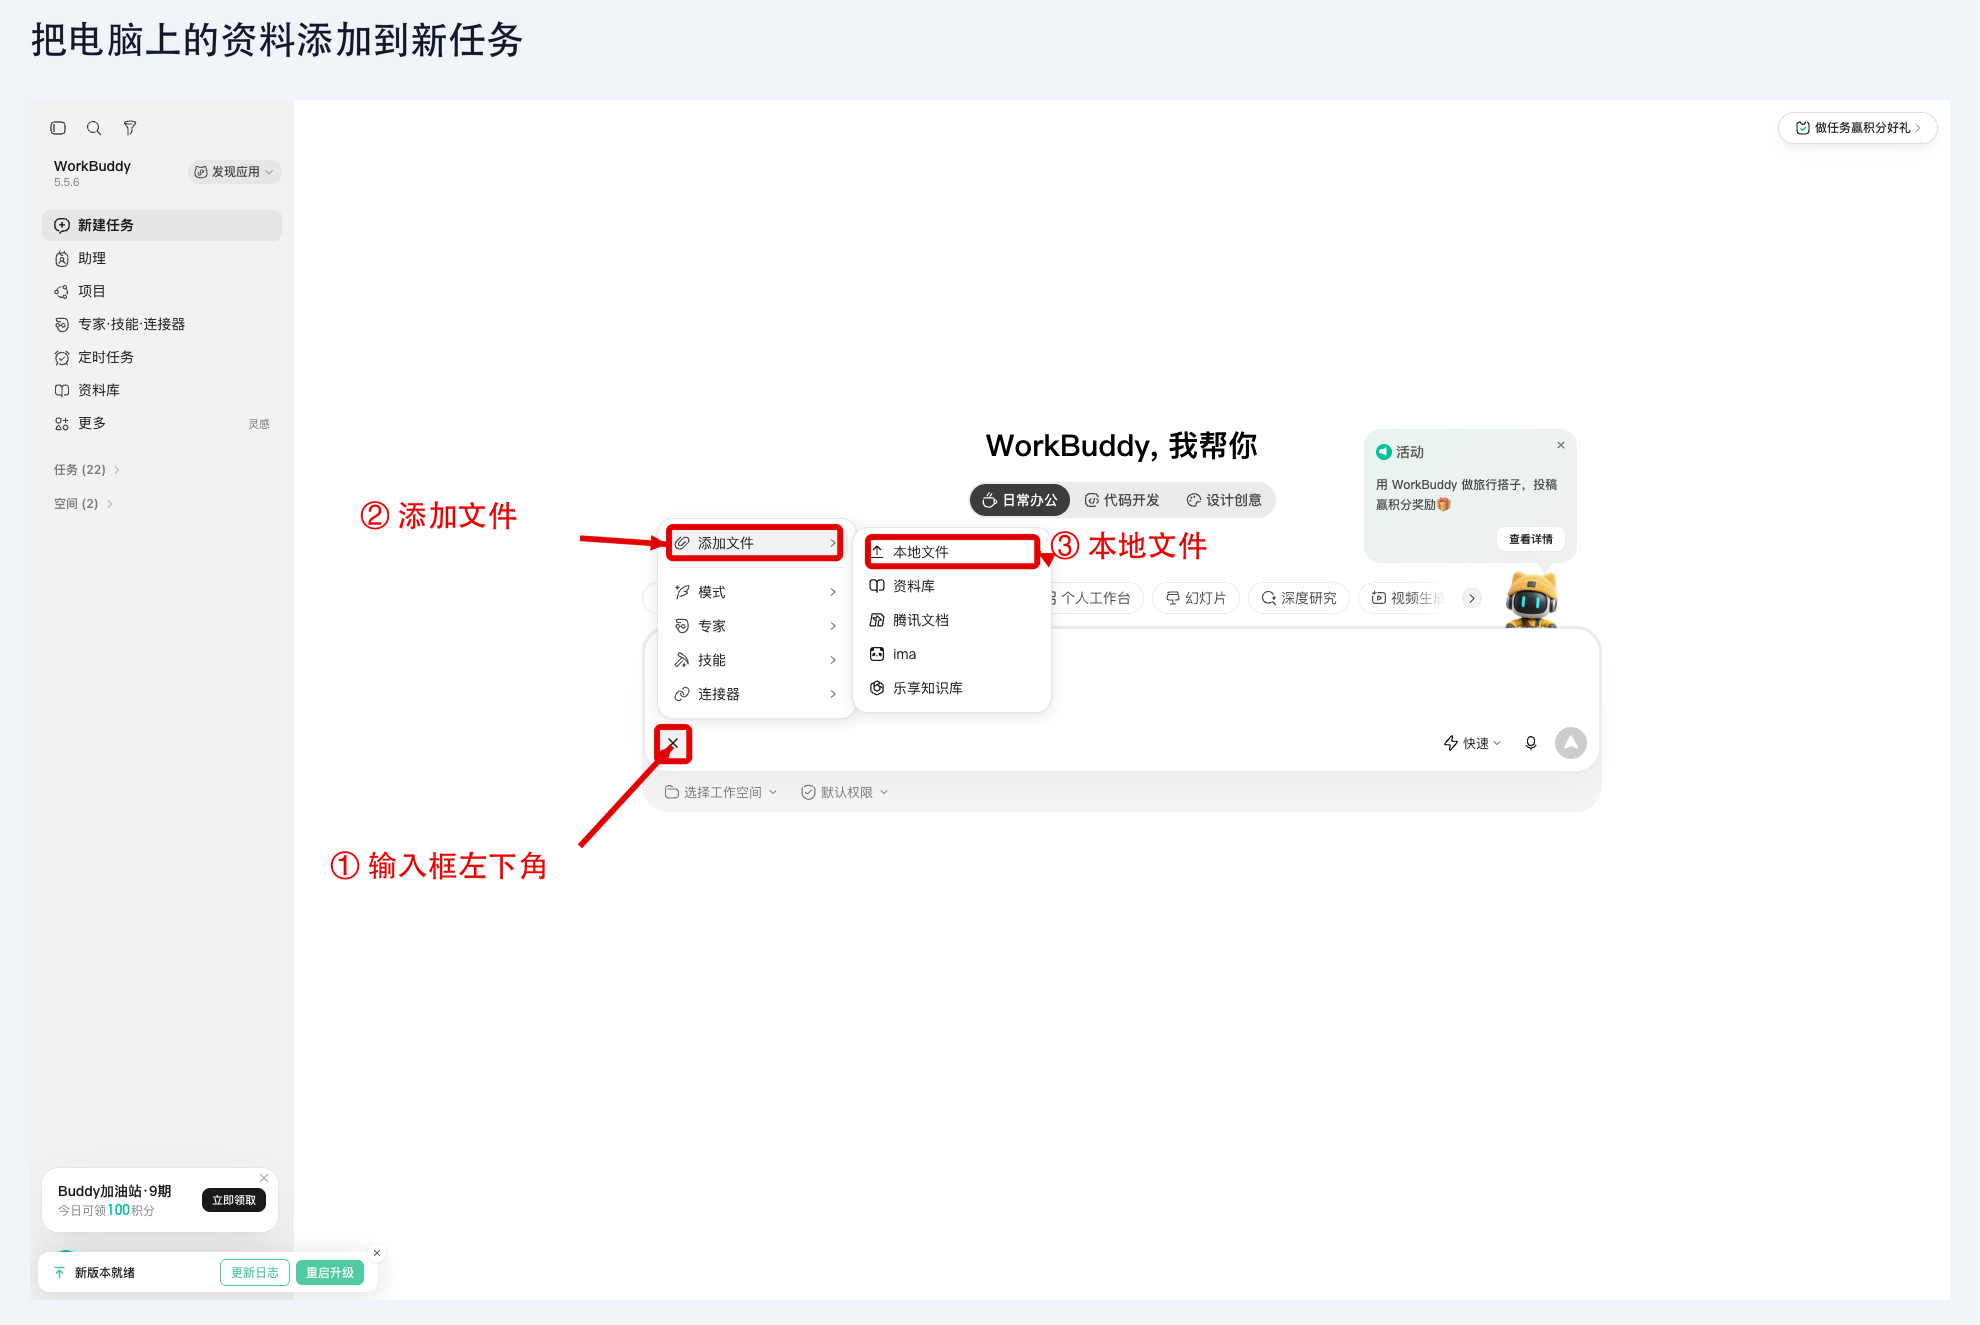The width and height of the screenshot is (1980, 1325).
Task: Switch to 日常办公 tab
Action: point(1020,500)
